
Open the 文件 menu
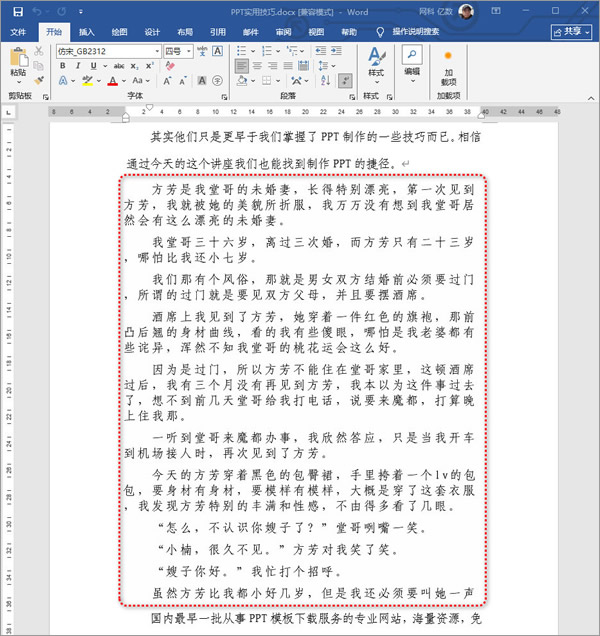[x=17, y=32]
